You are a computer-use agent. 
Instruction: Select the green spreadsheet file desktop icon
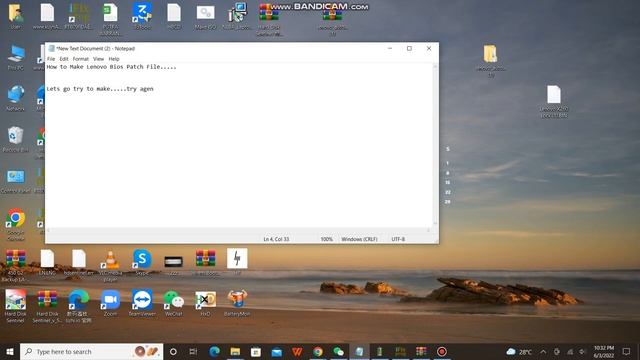[x=110, y=19]
